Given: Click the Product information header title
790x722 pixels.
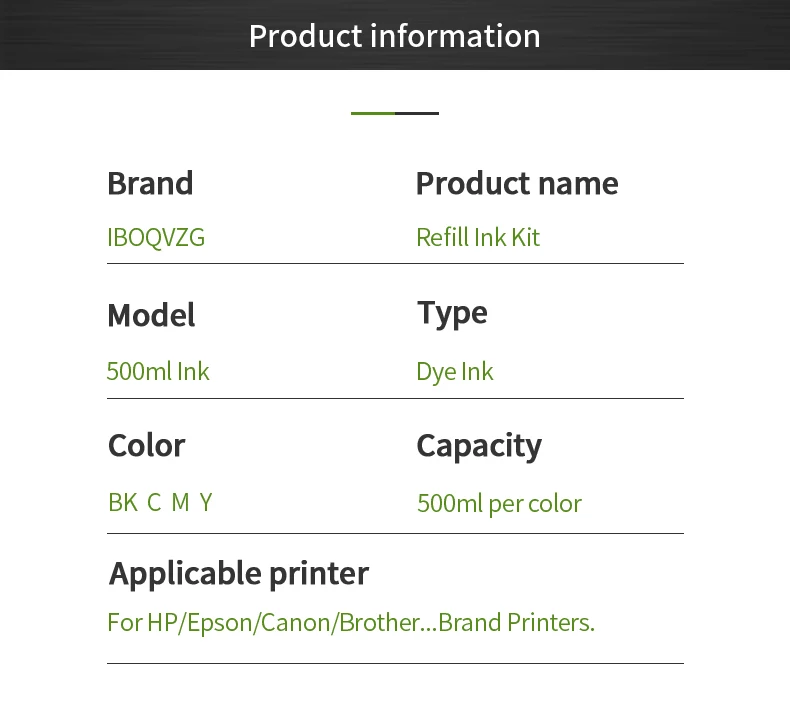Looking at the screenshot, I should [394, 36].
